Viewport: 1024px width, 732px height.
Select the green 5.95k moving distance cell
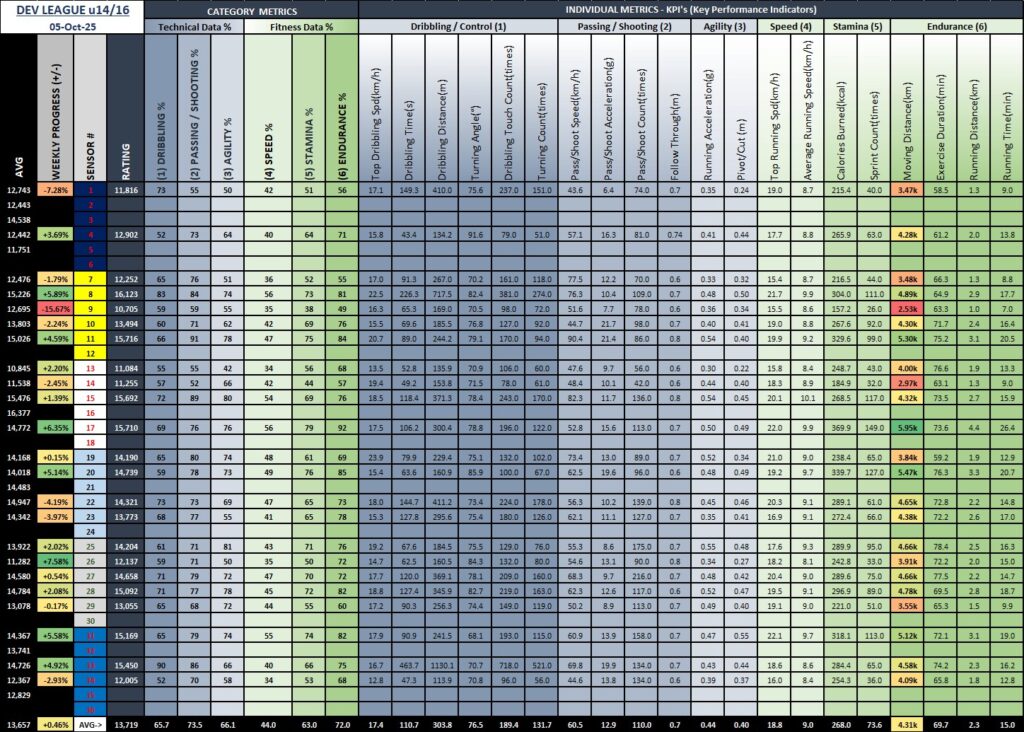point(907,427)
